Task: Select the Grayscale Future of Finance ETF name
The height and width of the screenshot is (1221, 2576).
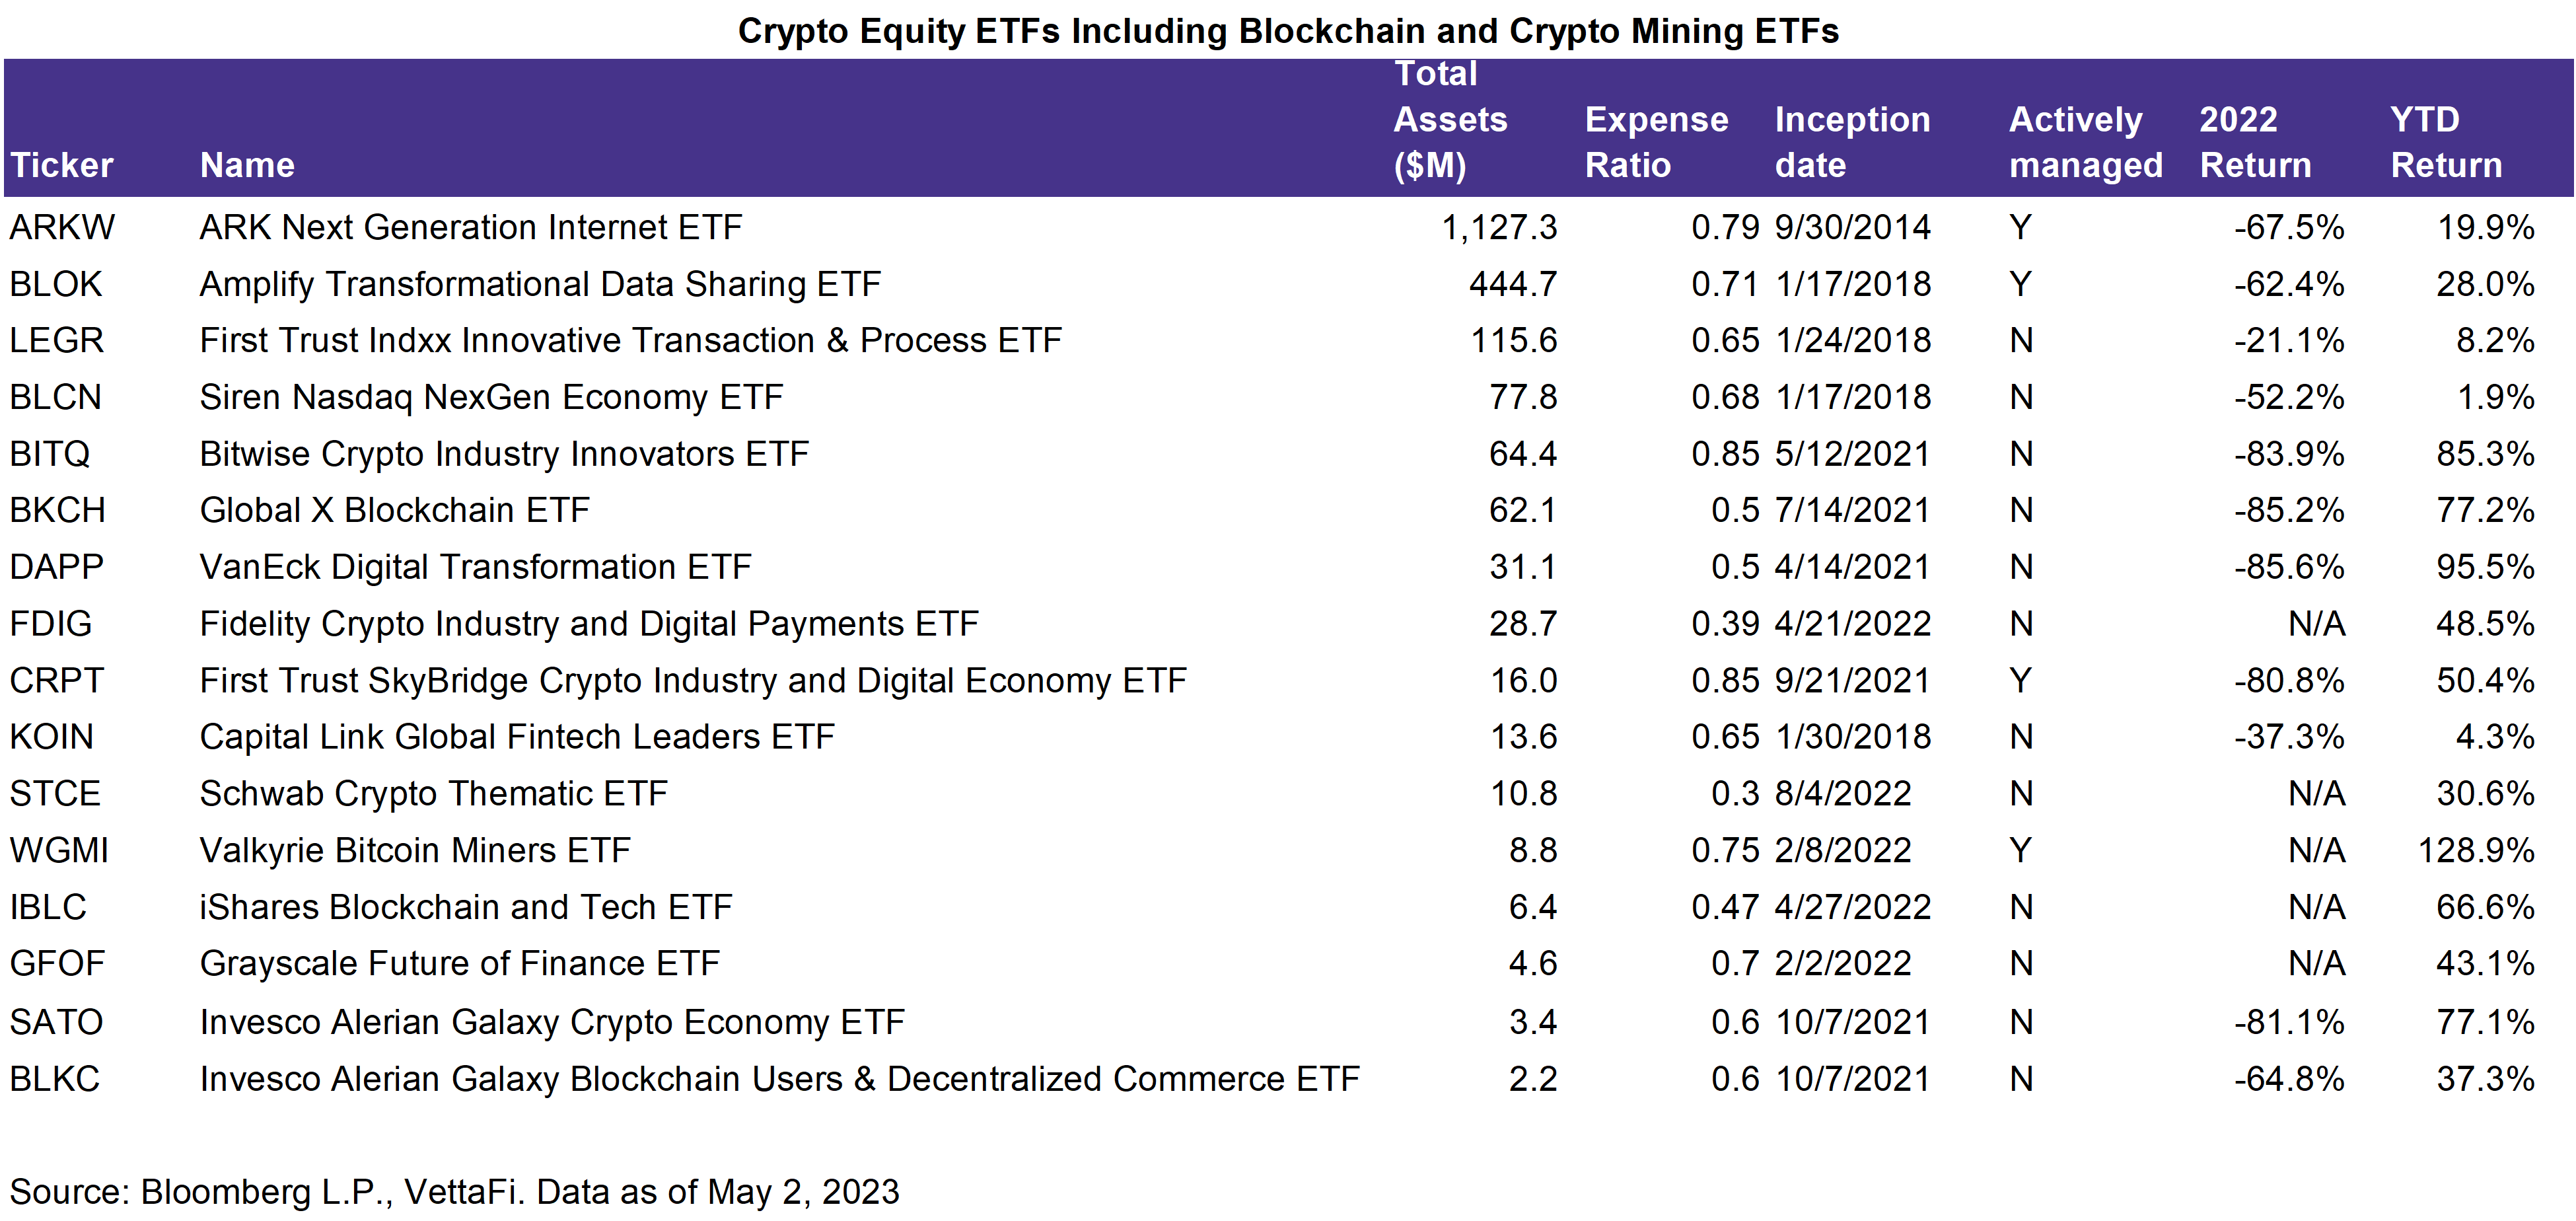Action: pyautogui.click(x=460, y=964)
